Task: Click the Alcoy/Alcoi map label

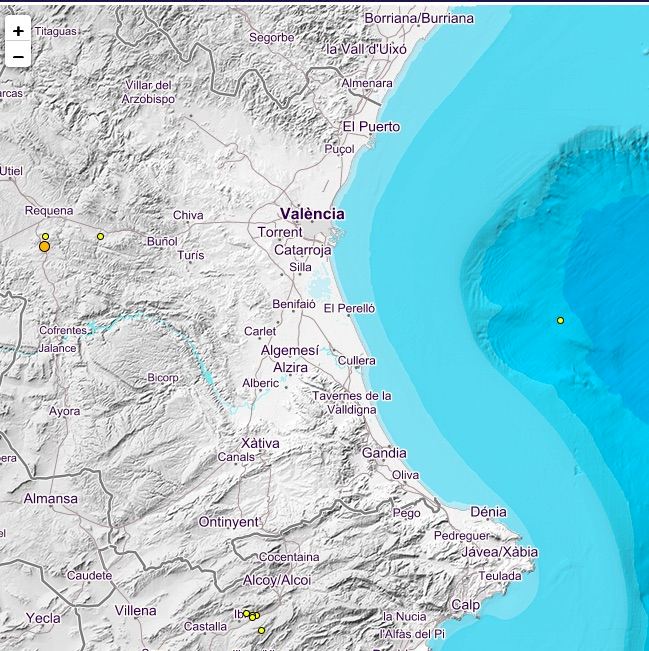Action: click(277, 580)
